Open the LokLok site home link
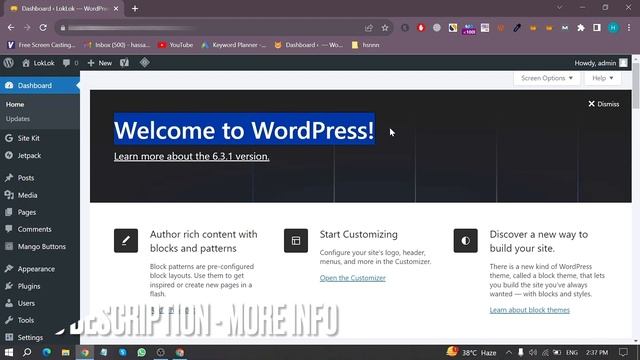Screen dimensions: 640x360 38,63
